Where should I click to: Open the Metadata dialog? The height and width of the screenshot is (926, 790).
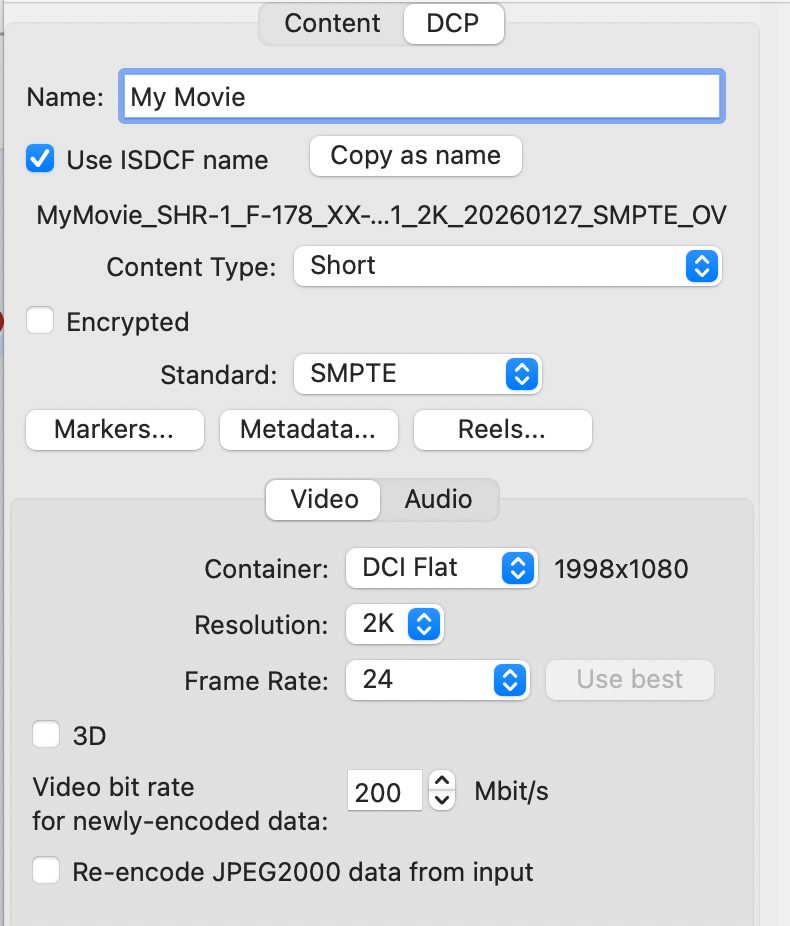pos(308,430)
